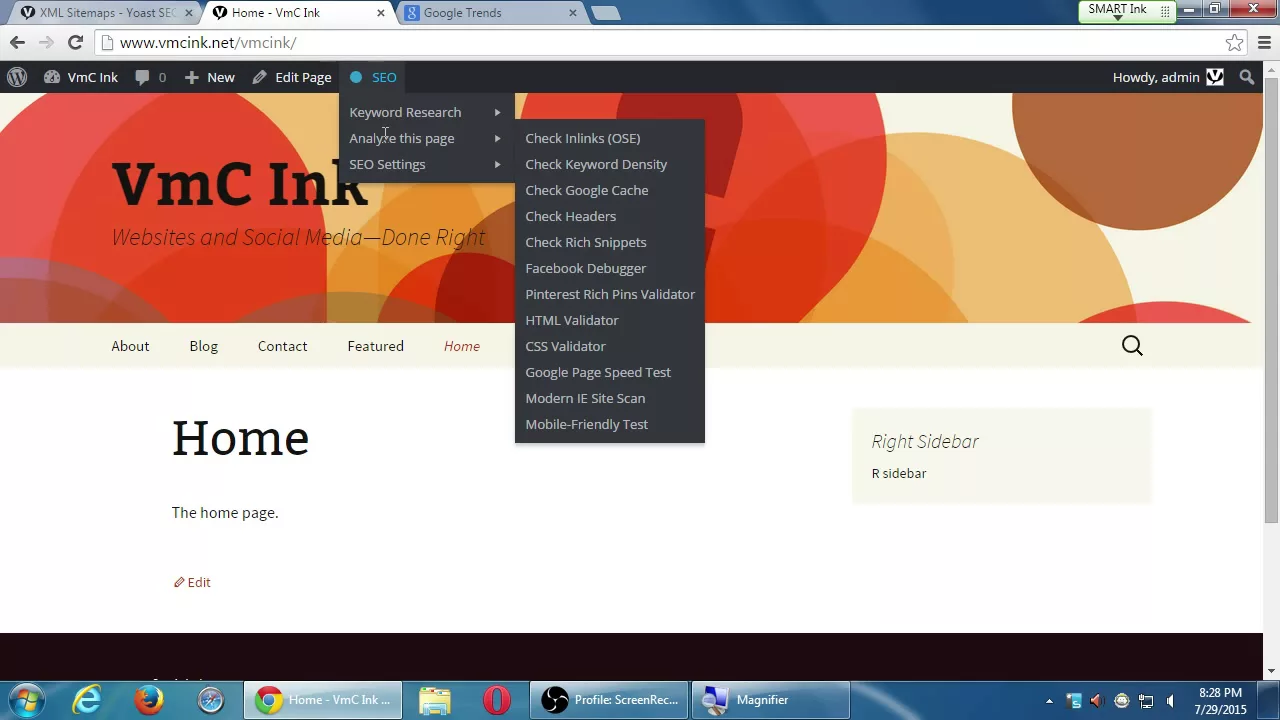
Task: Launch Firefox from the taskbar
Action: (x=150, y=700)
